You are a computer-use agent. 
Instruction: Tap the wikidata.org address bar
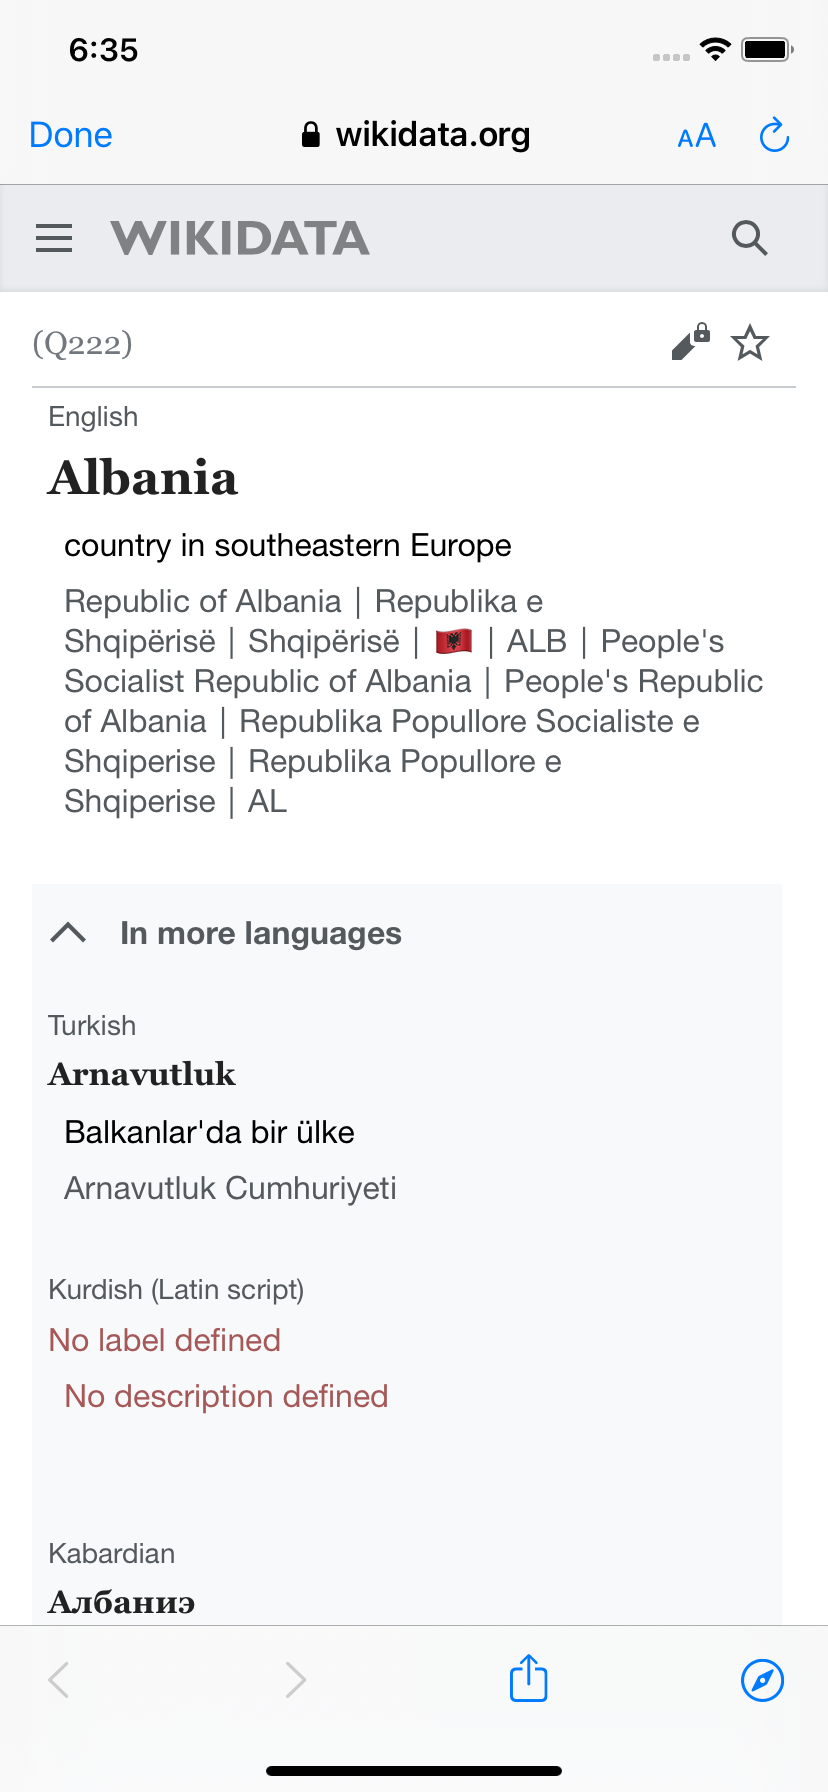tap(415, 134)
